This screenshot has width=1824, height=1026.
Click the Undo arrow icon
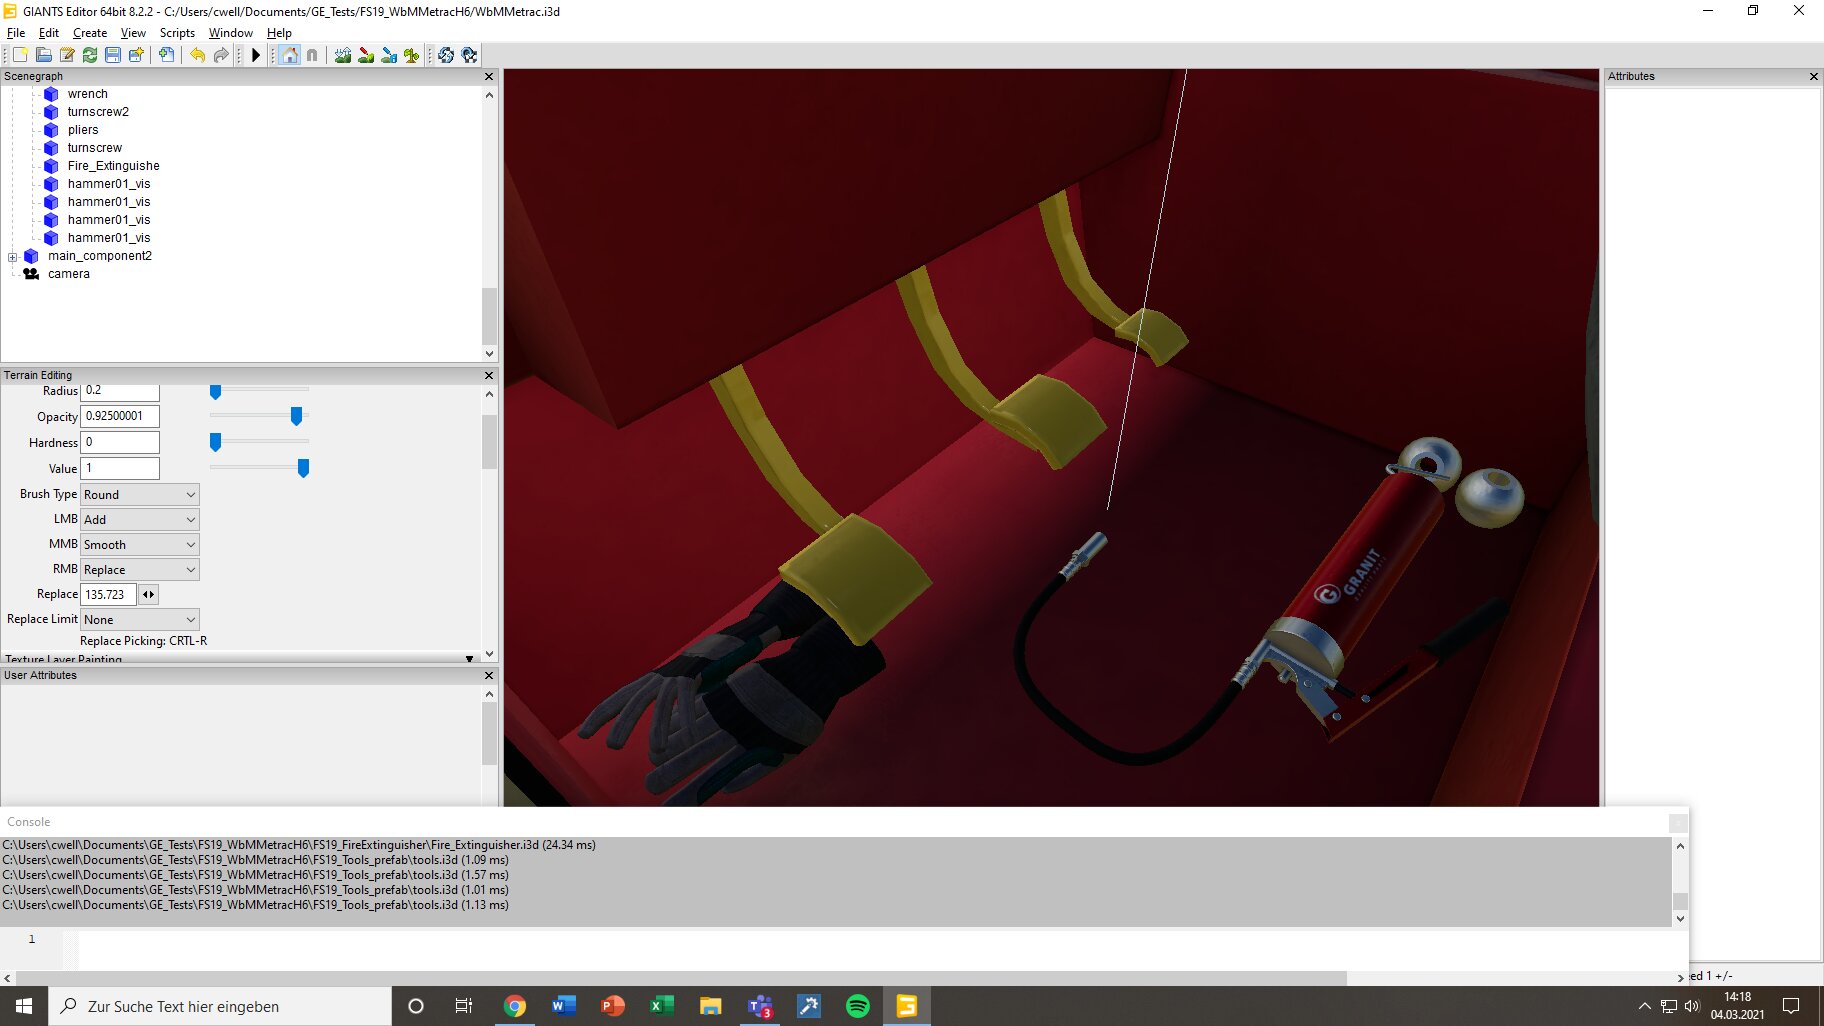(x=197, y=55)
